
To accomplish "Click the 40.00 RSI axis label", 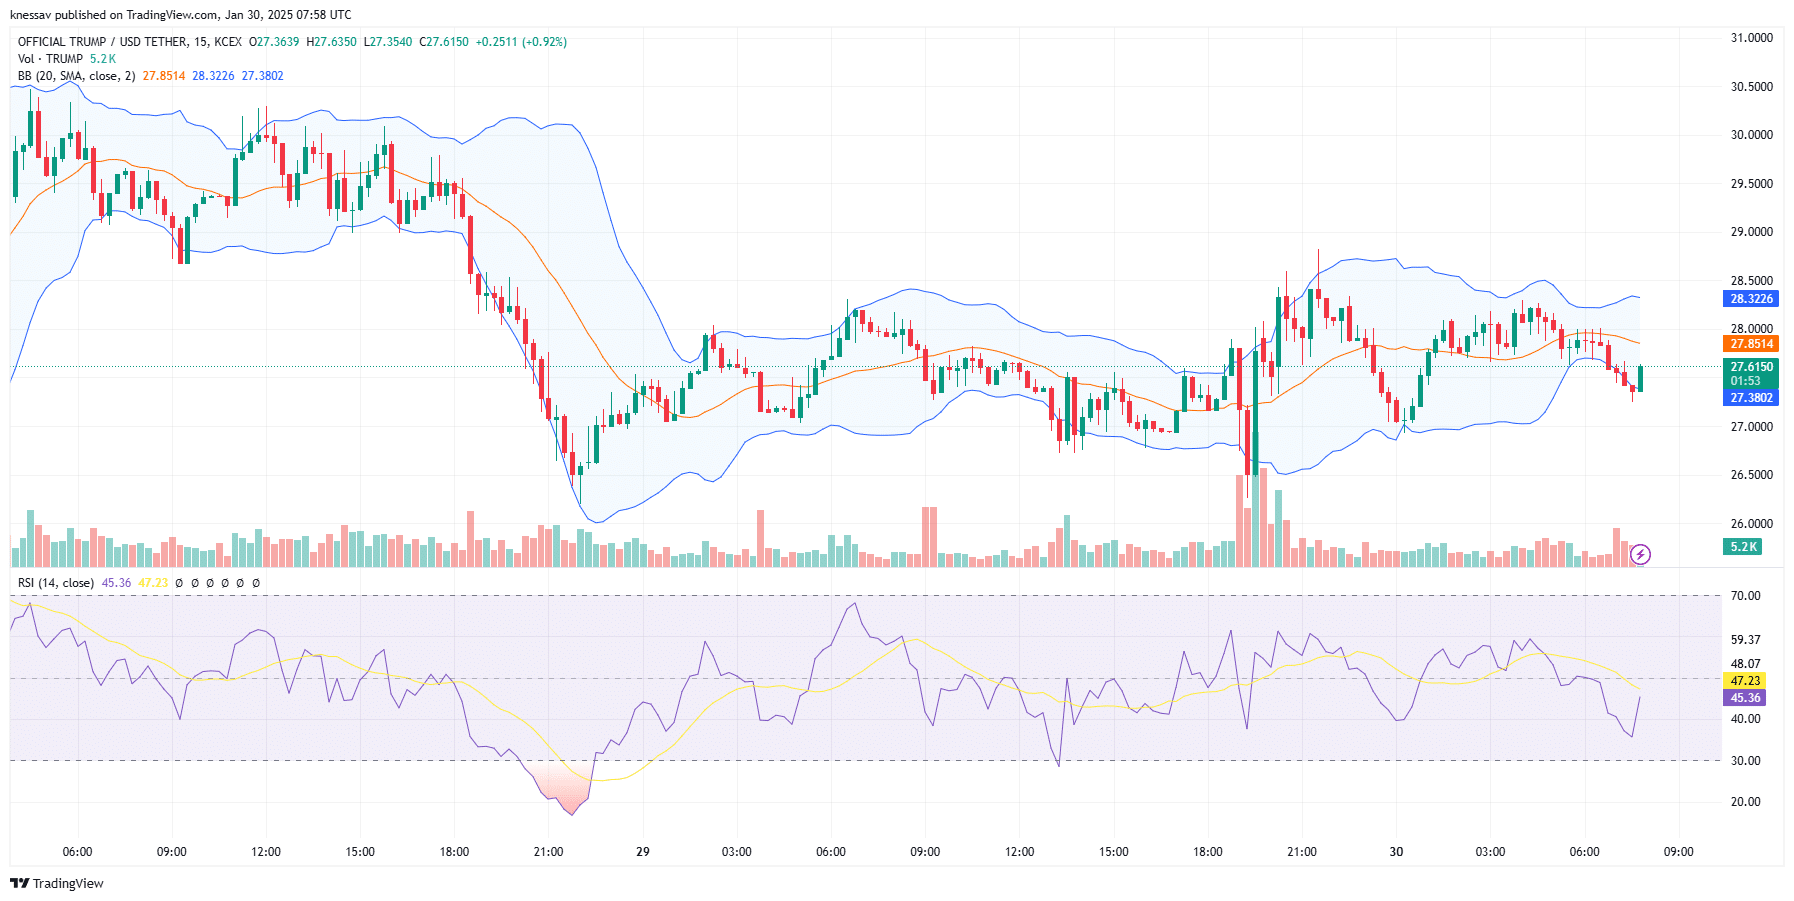I will point(1746,719).
